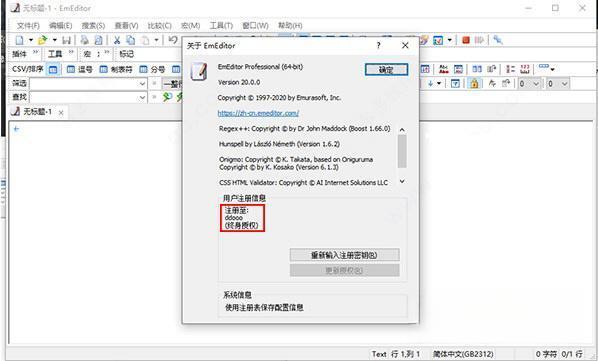Open second 0 value dropdown in filter toolbar
Screen dimensions: 598x361
point(564,83)
